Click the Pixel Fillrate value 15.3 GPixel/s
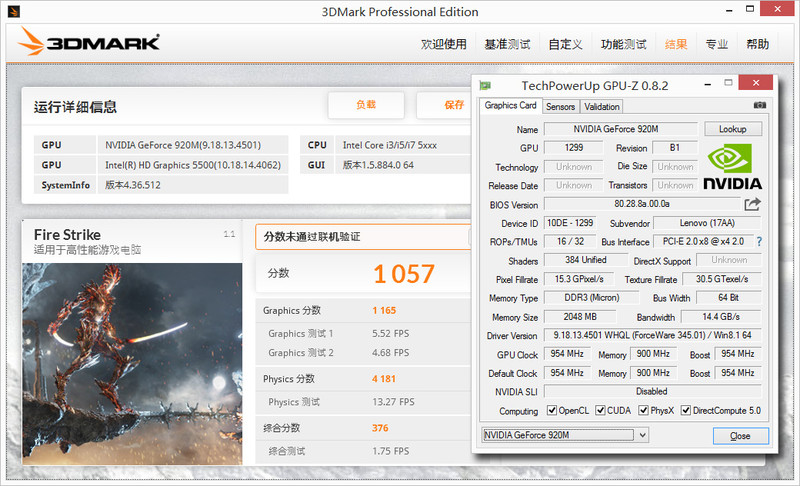 click(x=580, y=279)
